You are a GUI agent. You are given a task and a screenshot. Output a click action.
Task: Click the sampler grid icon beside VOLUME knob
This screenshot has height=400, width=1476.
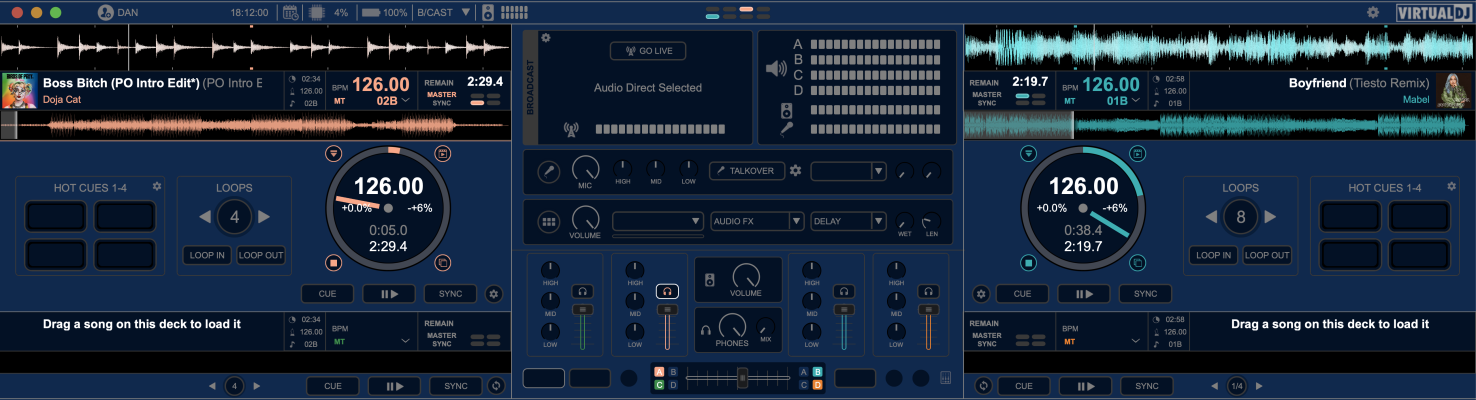point(548,221)
